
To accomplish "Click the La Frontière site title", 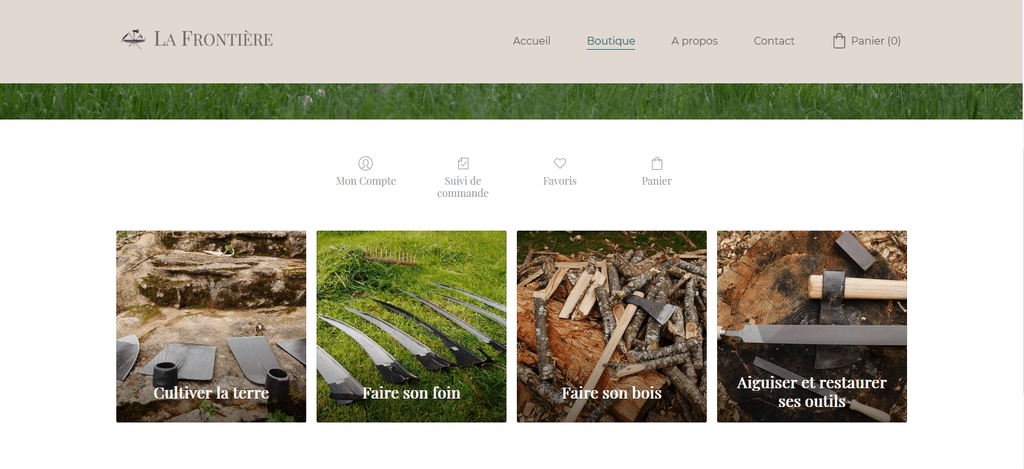I will pos(214,39).
